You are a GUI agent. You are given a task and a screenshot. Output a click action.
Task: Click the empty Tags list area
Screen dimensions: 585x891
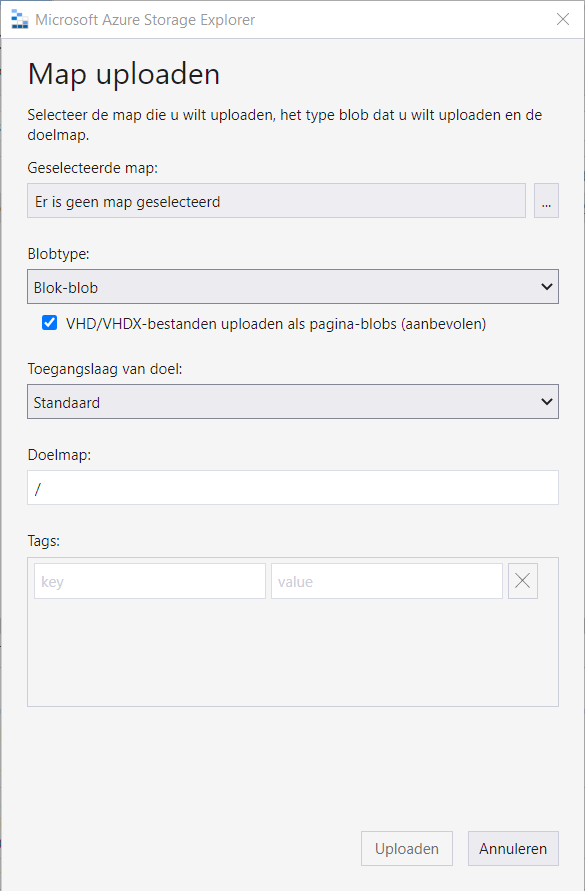tap(293, 653)
